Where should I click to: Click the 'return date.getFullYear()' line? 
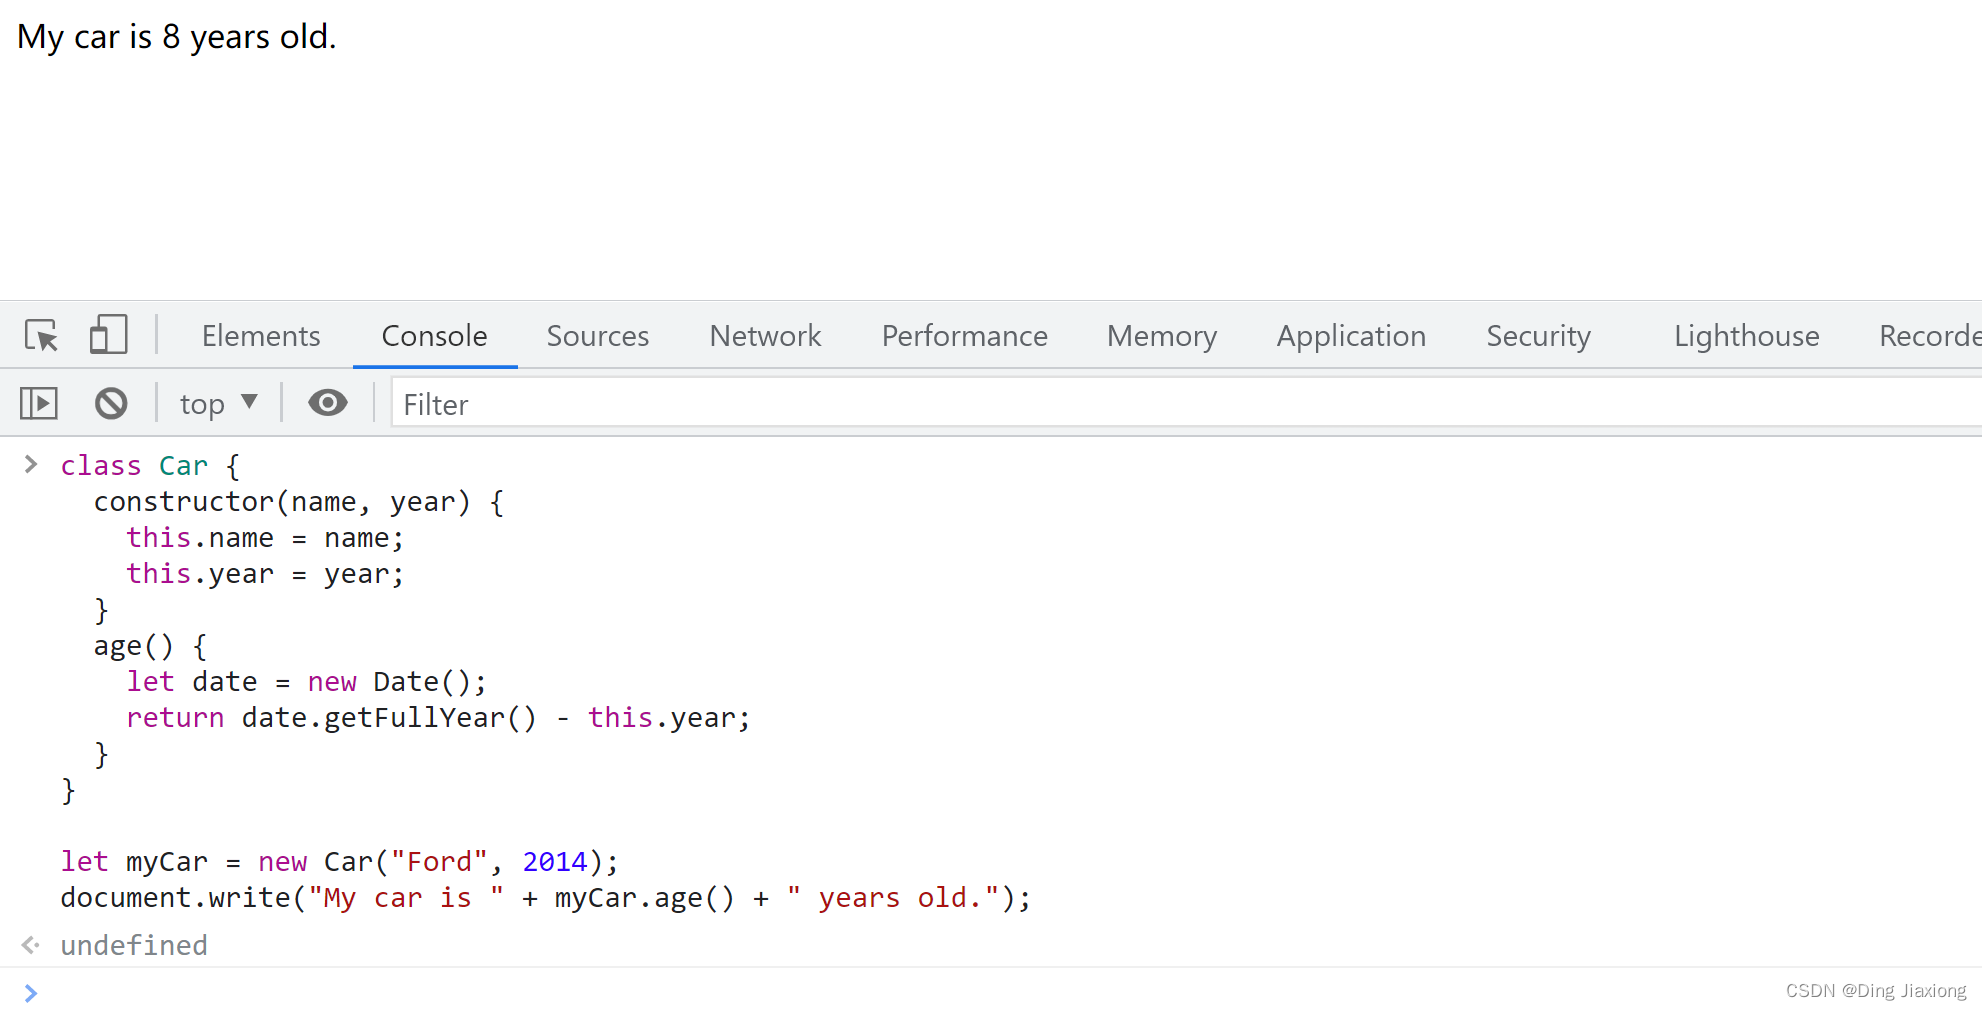[x=438, y=718]
